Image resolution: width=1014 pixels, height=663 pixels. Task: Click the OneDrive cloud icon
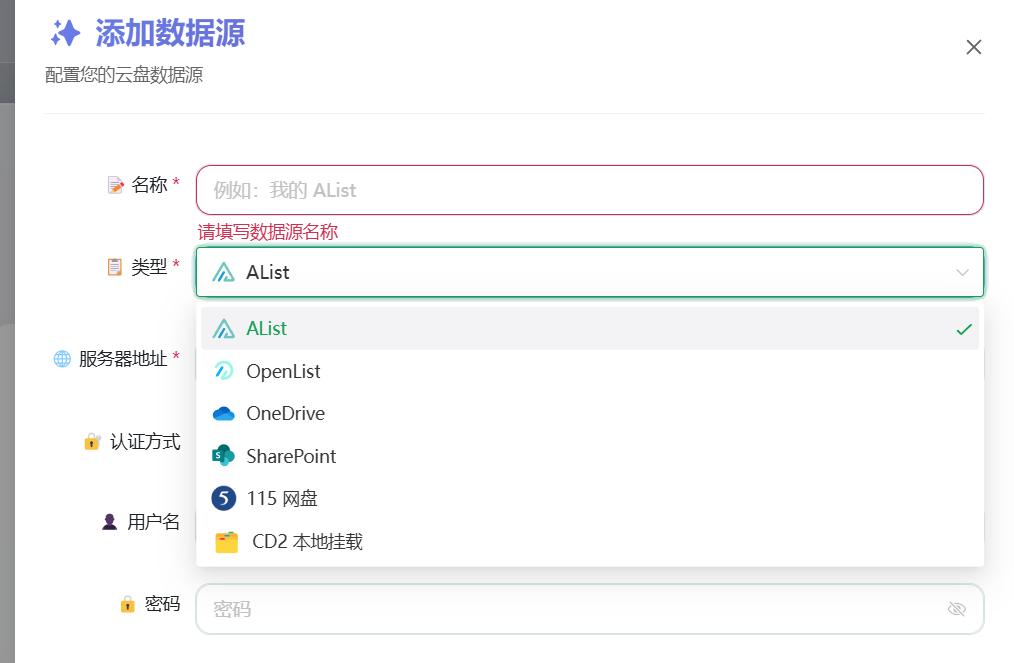click(222, 413)
